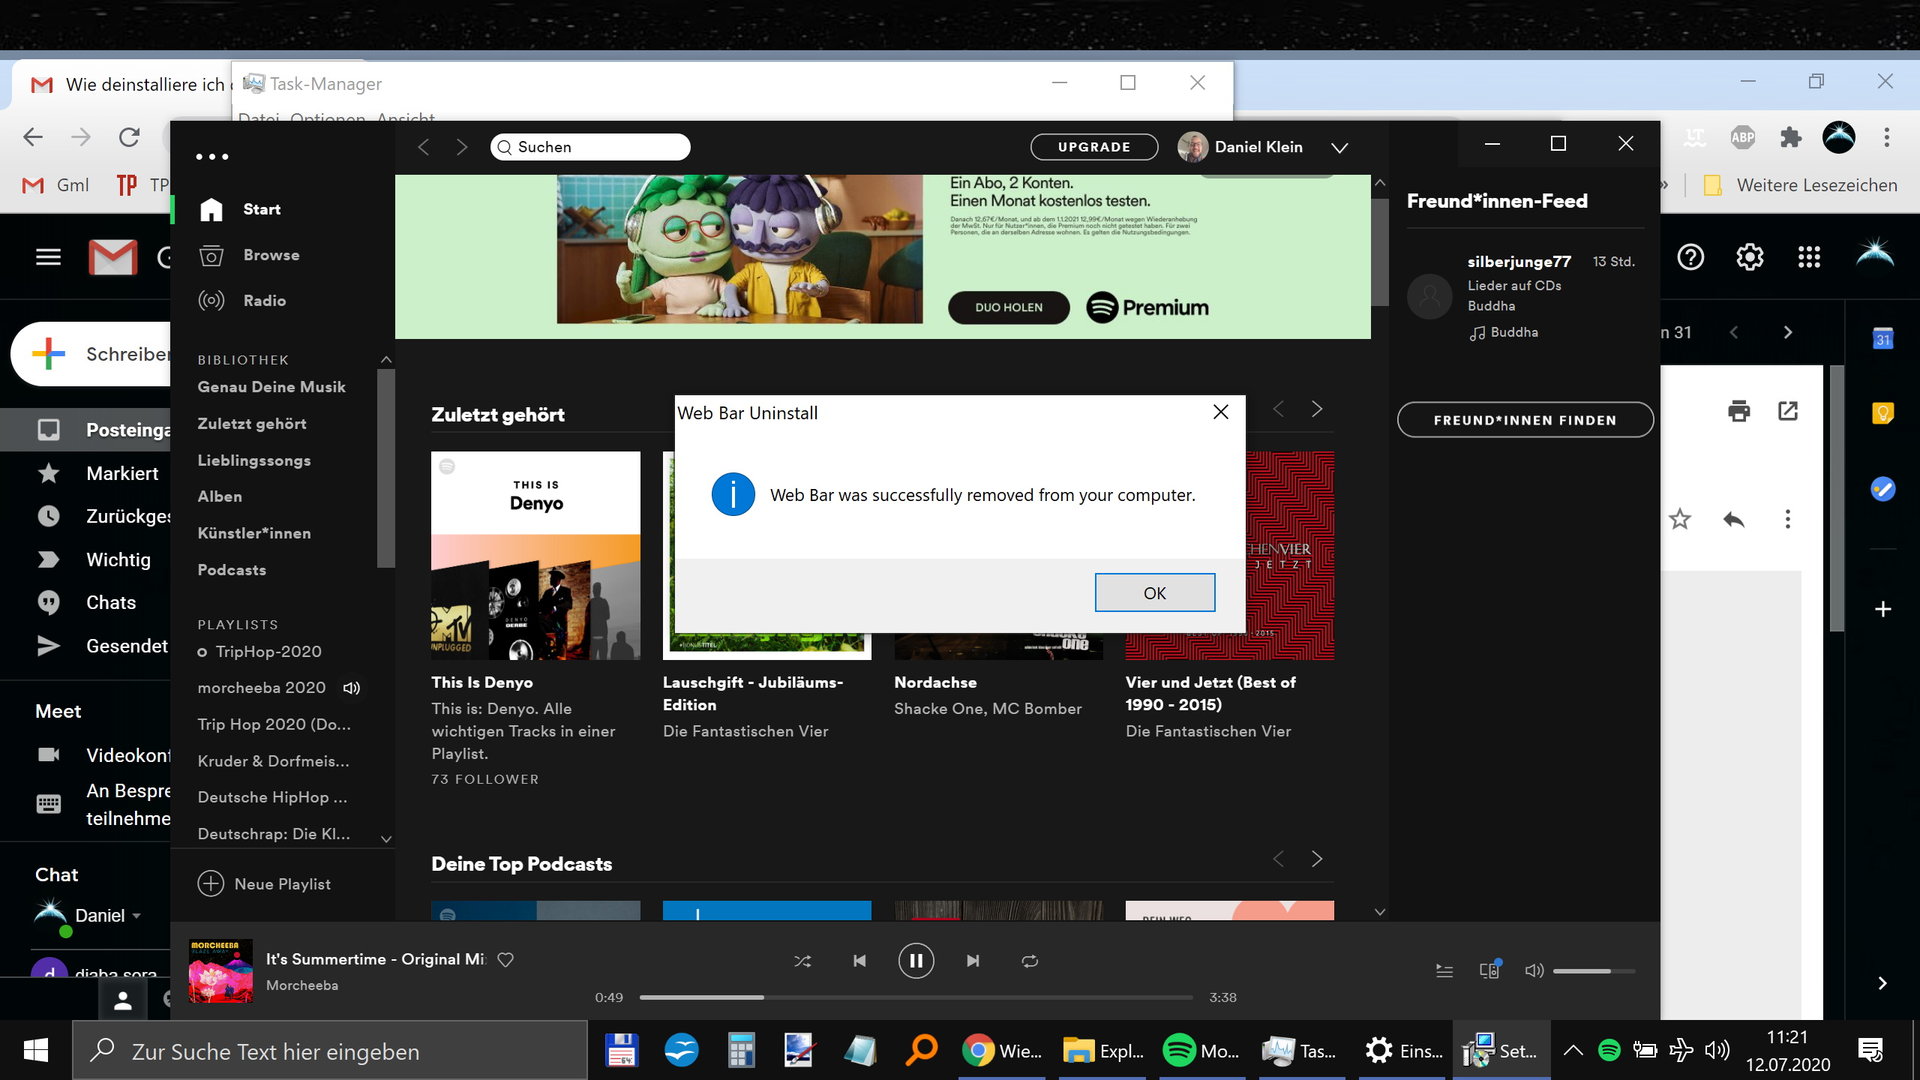The image size is (1920, 1080).
Task: Print the email in Gmail
Action: [1739, 411]
